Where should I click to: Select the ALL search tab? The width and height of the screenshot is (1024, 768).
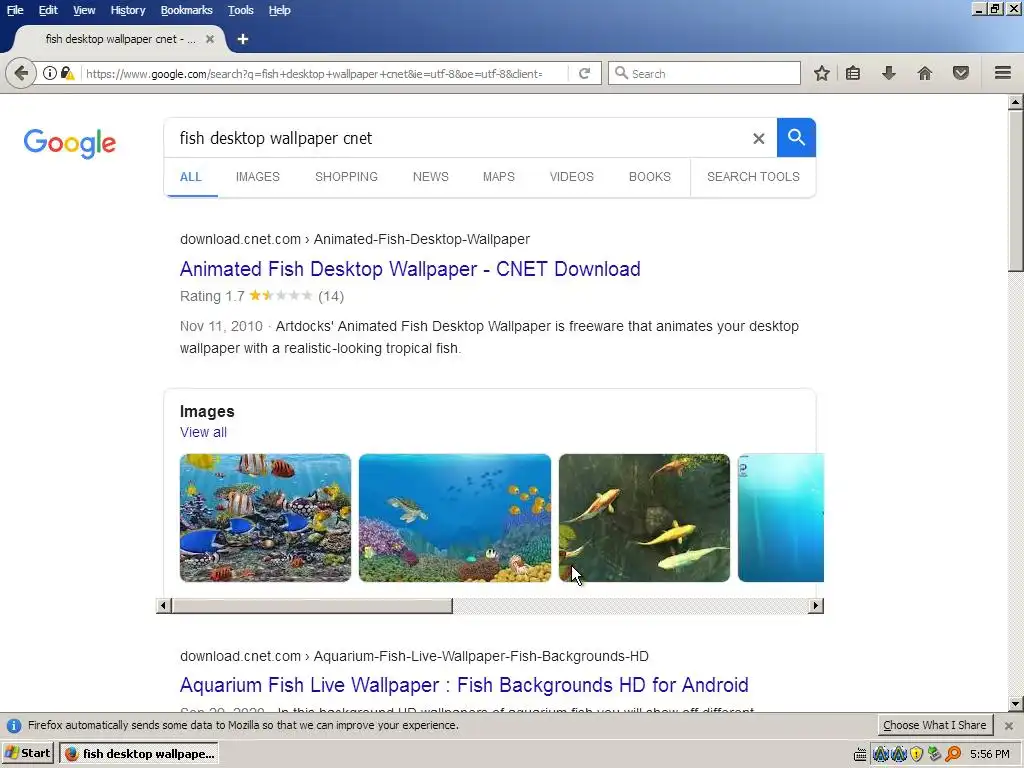[191, 177]
